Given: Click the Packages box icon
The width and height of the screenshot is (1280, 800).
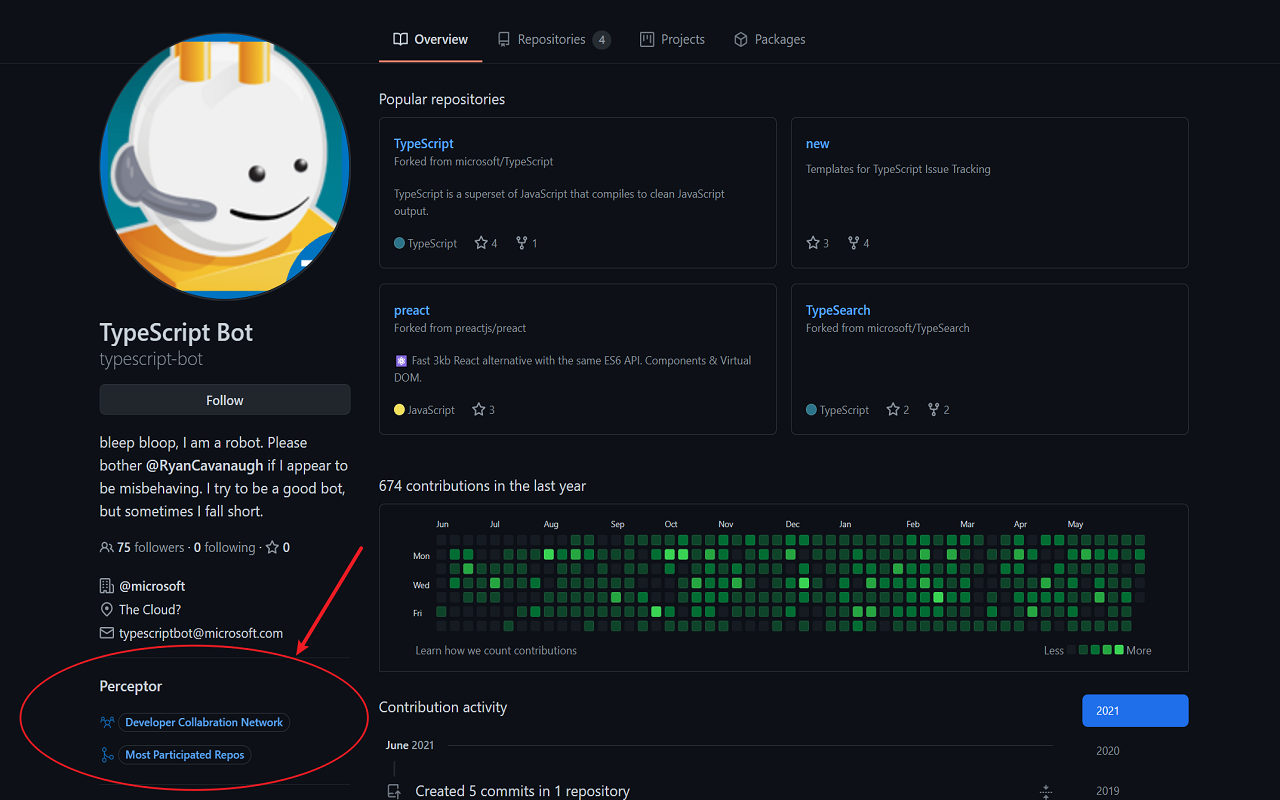Looking at the screenshot, I should coord(740,39).
